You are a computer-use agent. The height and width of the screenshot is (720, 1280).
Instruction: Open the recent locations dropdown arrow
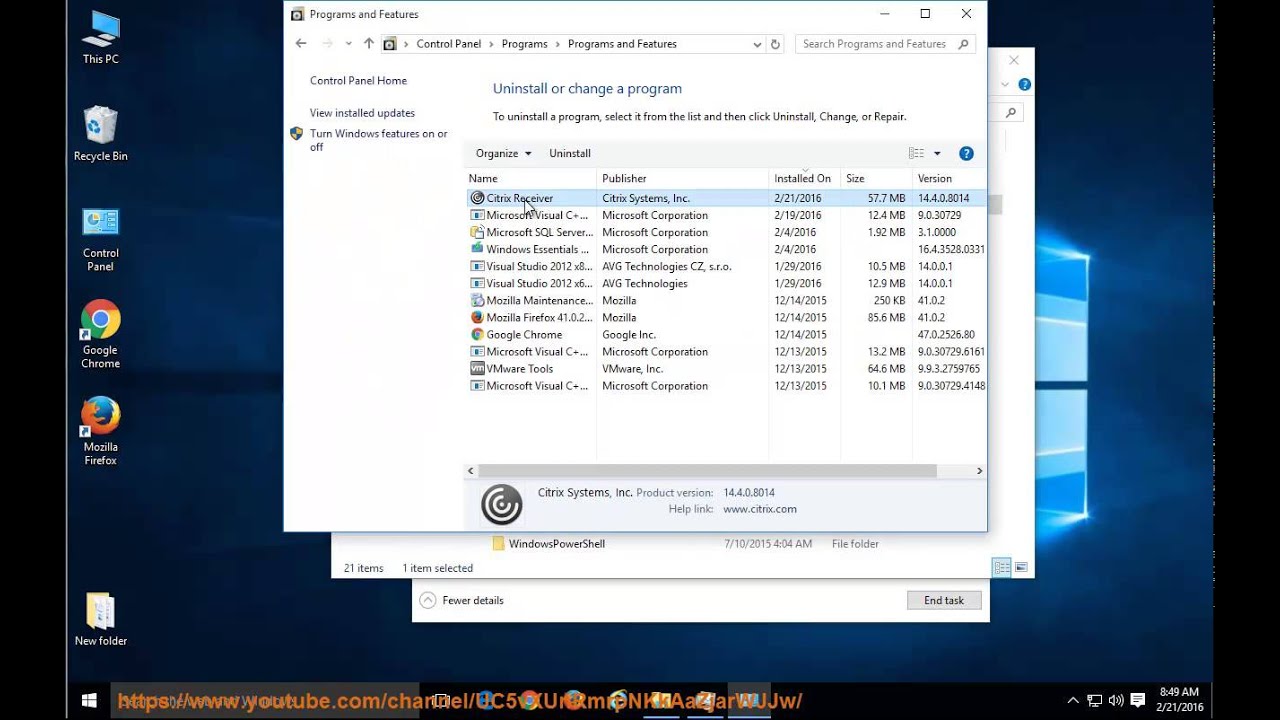348,44
